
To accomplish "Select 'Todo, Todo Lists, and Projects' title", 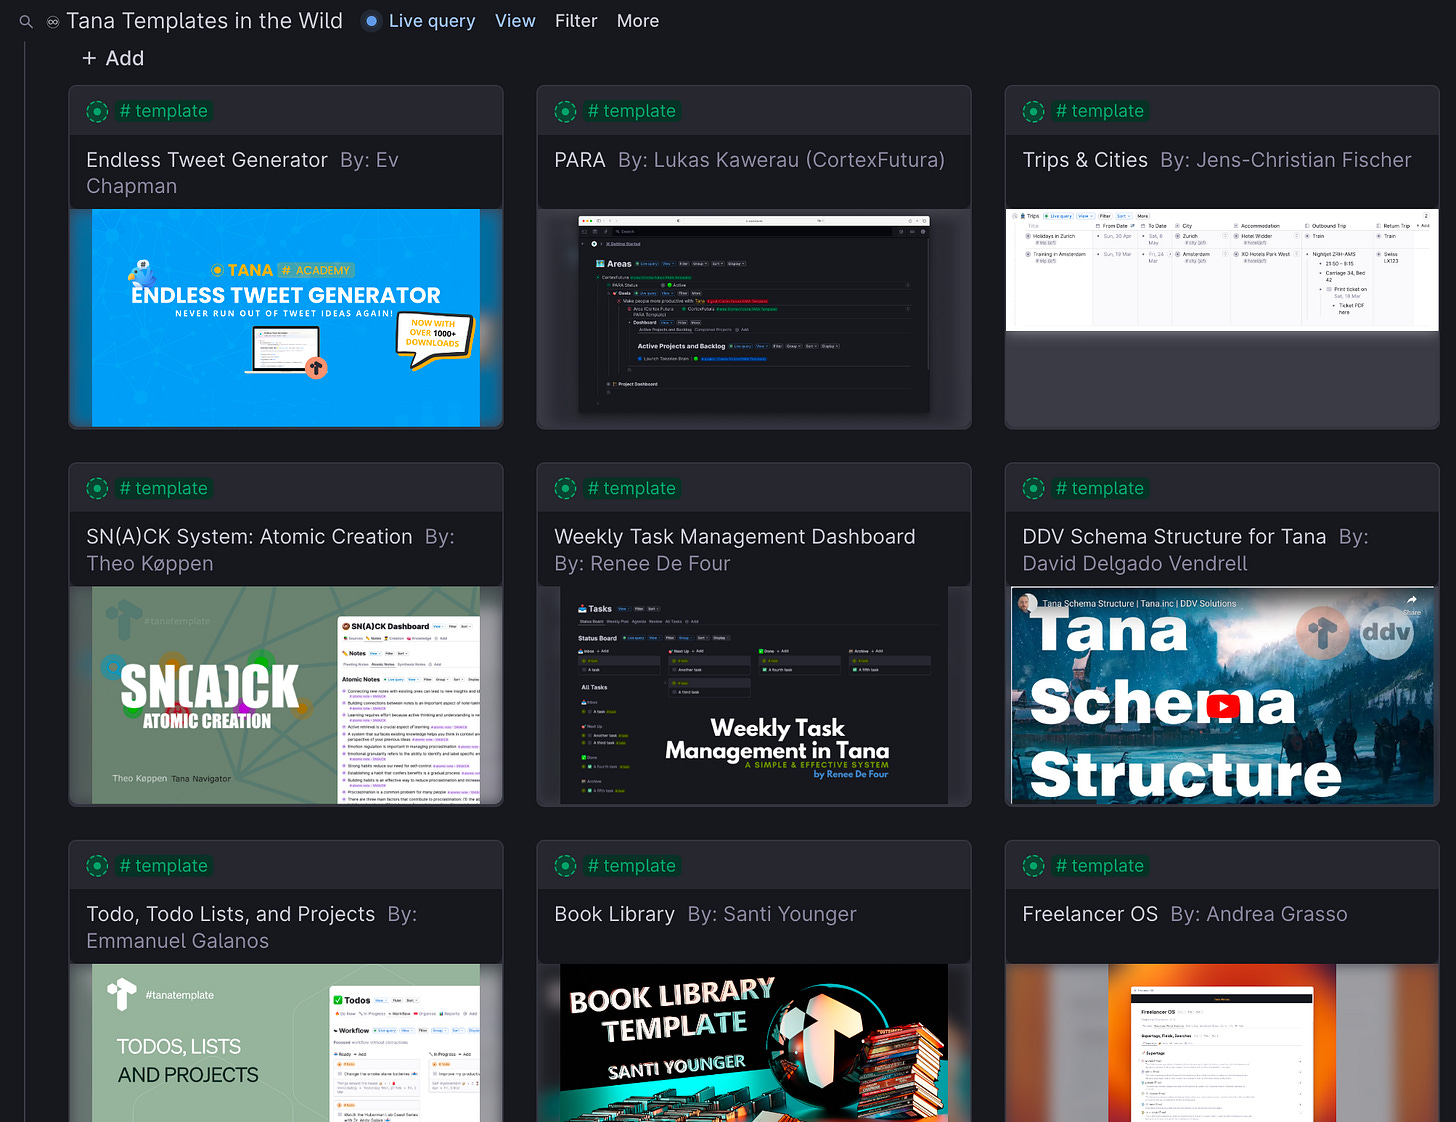I will [x=231, y=914].
